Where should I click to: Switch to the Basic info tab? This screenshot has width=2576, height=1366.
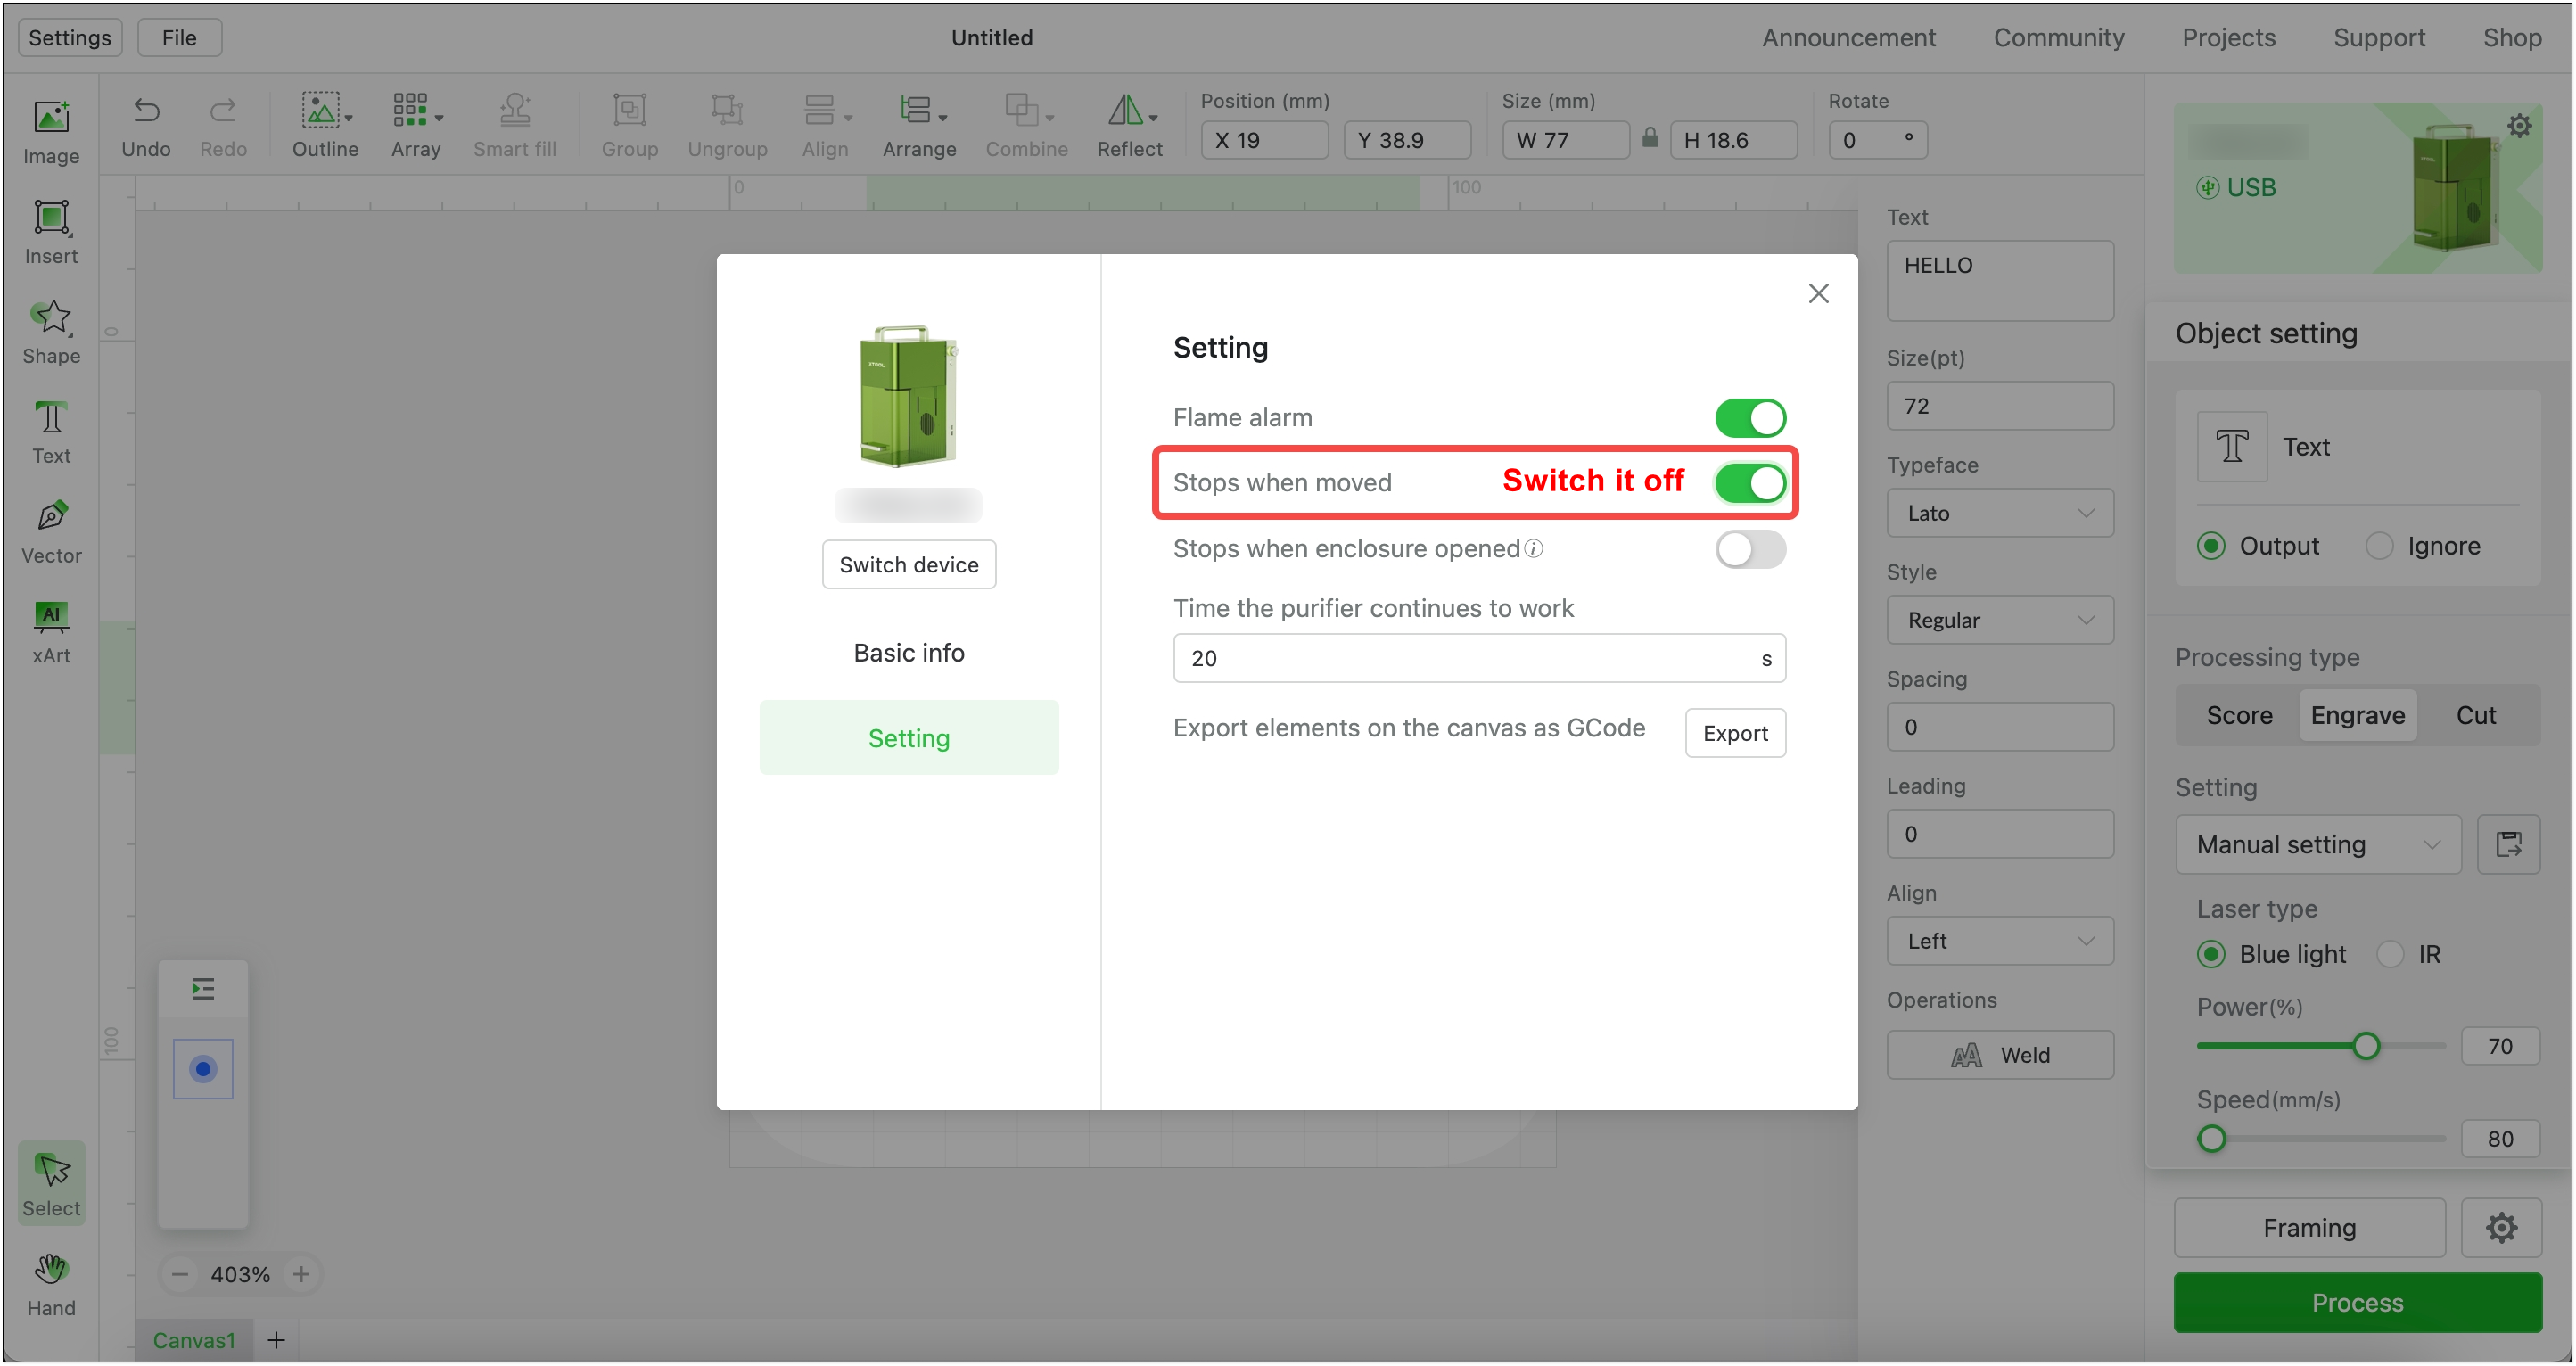[908, 653]
